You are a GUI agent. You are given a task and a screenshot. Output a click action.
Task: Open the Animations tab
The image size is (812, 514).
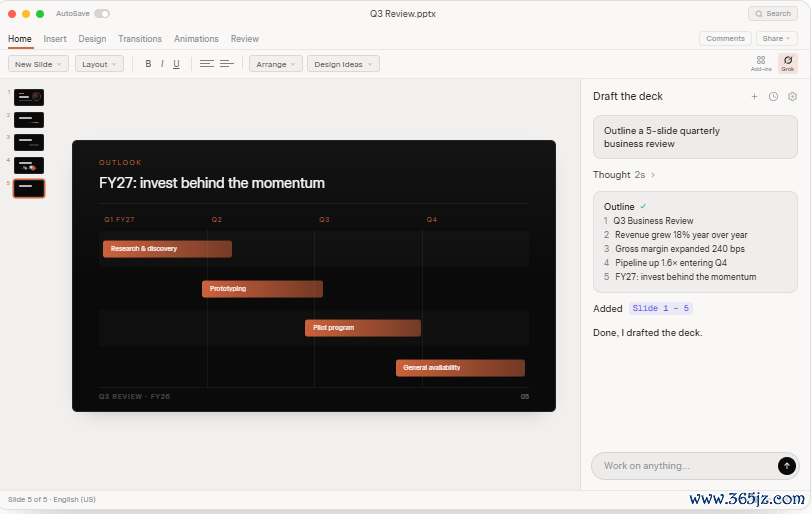196,39
